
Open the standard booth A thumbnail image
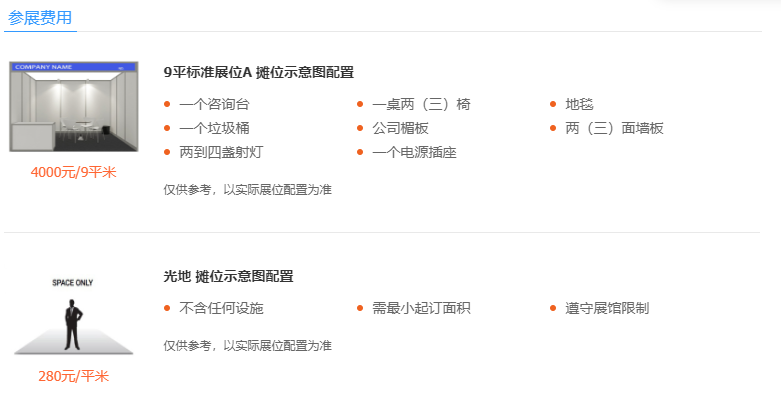[74, 107]
